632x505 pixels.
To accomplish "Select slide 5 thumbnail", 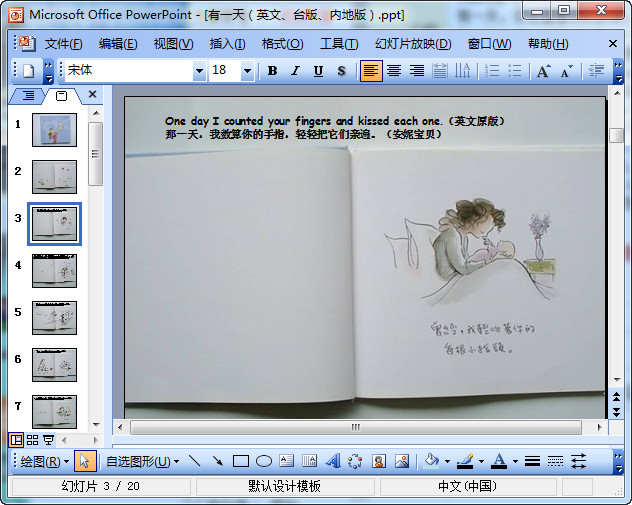I will [x=54, y=318].
